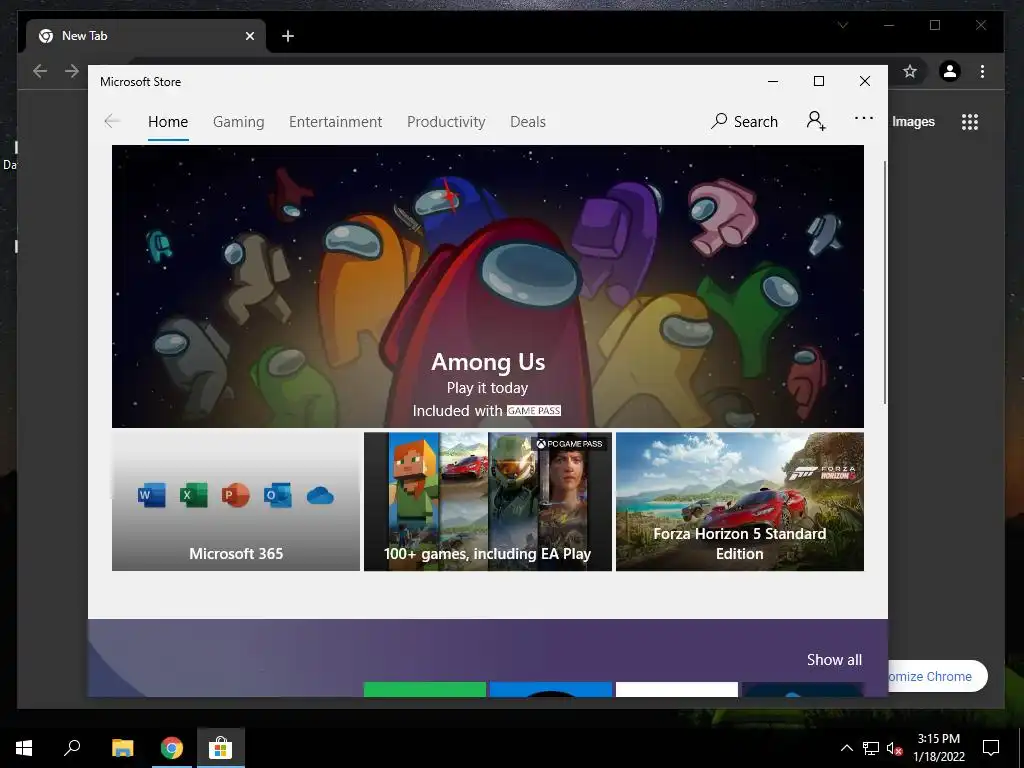Image resolution: width=1024 pixels, height=768 pixels.
Task: Open Windows taskbar search
Action: [72, 748]
